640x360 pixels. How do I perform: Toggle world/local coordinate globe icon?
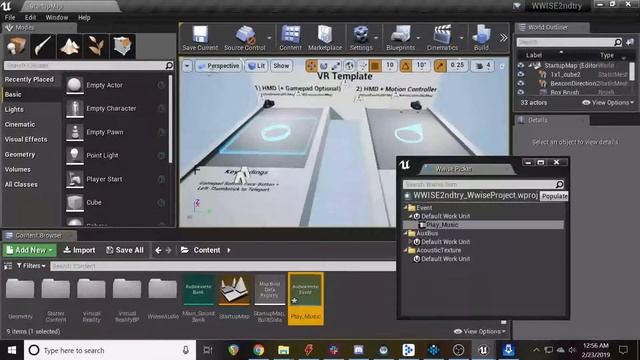[x=349, y=66]
